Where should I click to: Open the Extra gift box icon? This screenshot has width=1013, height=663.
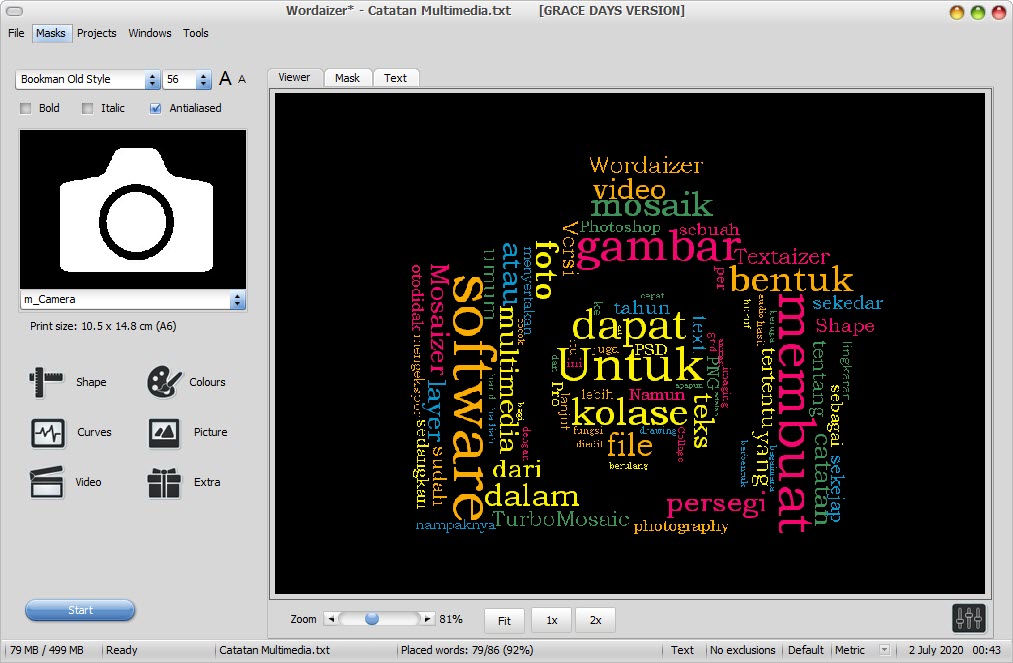coord(164,483)
